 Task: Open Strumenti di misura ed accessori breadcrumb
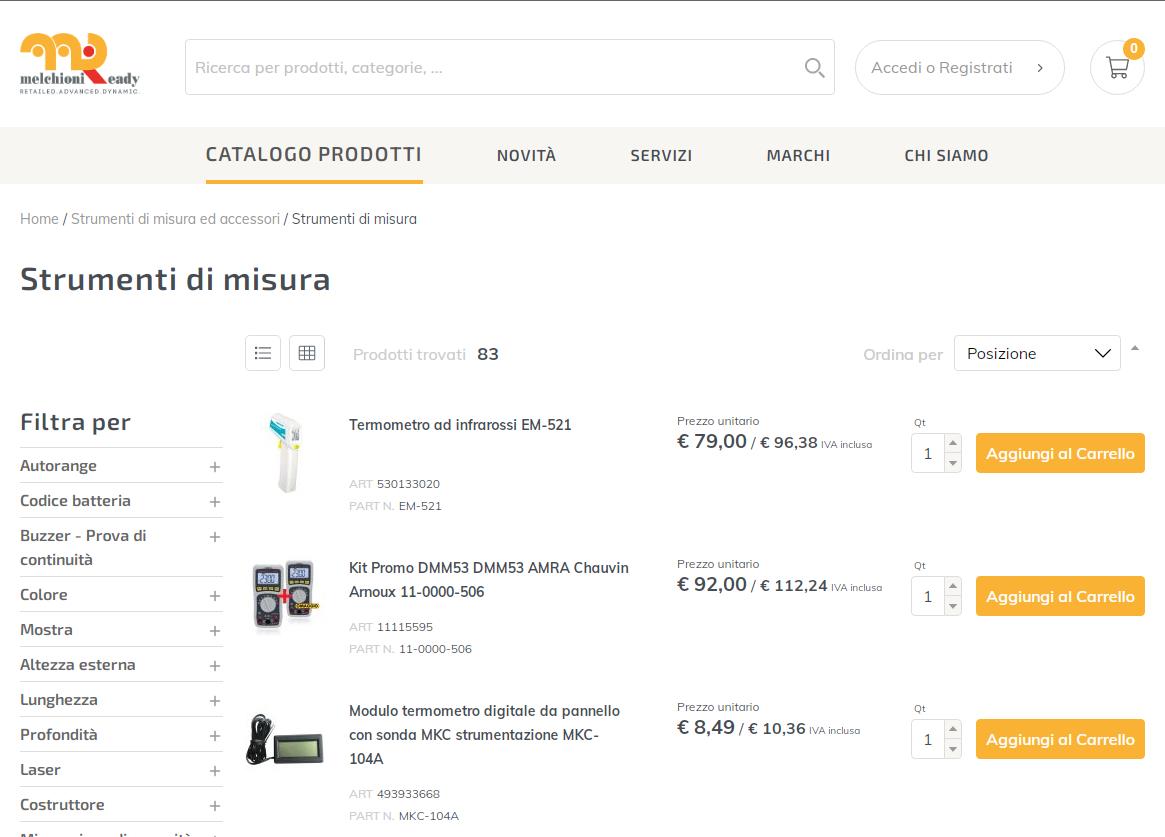click(175, 219)
